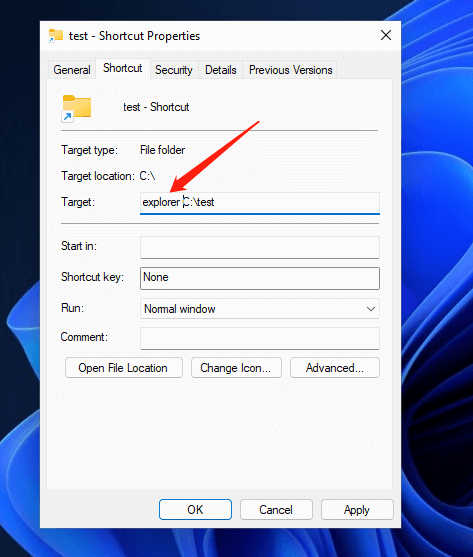Switch to the Details tab

(x=221, y=70)
